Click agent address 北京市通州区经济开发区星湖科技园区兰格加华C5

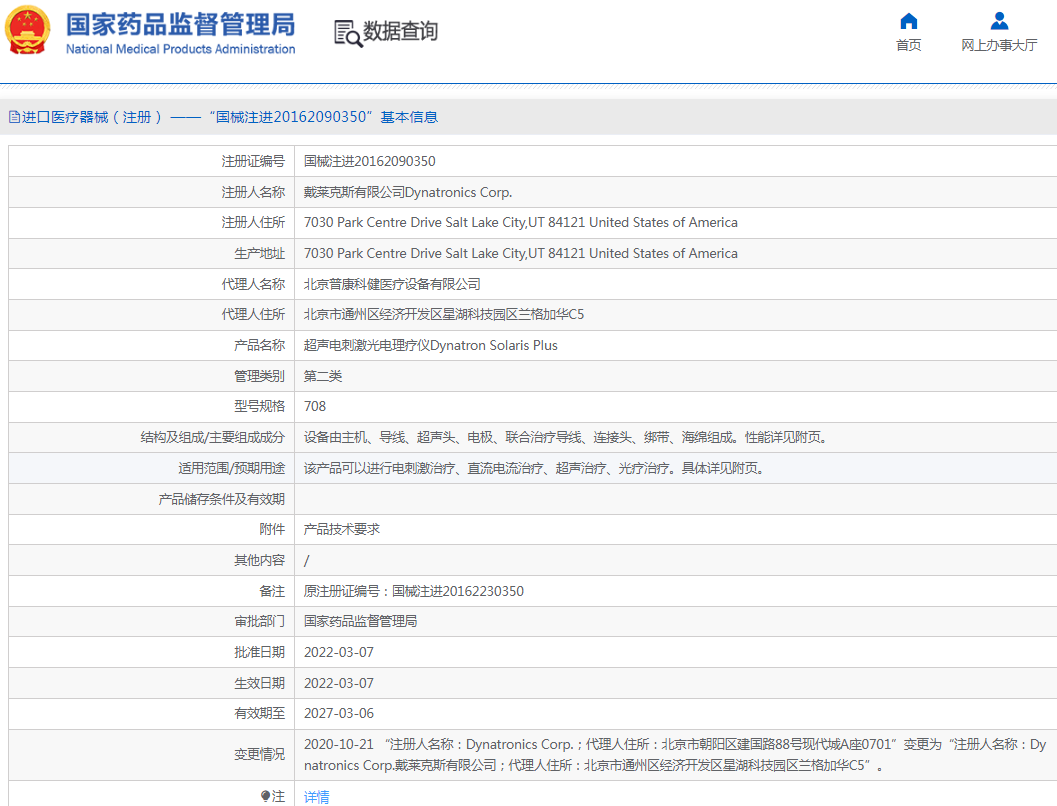(x=444, y=315)
